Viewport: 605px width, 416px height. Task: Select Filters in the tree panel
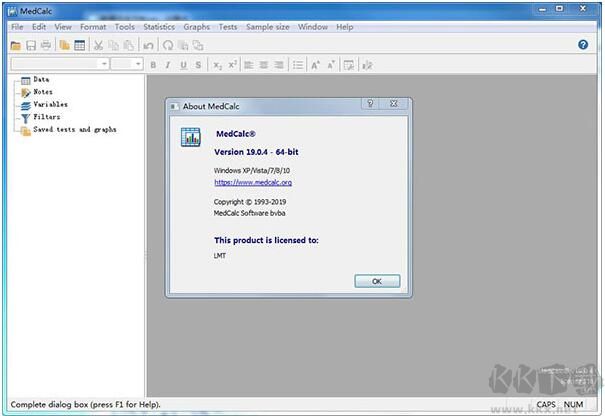(x=46, y=117)
